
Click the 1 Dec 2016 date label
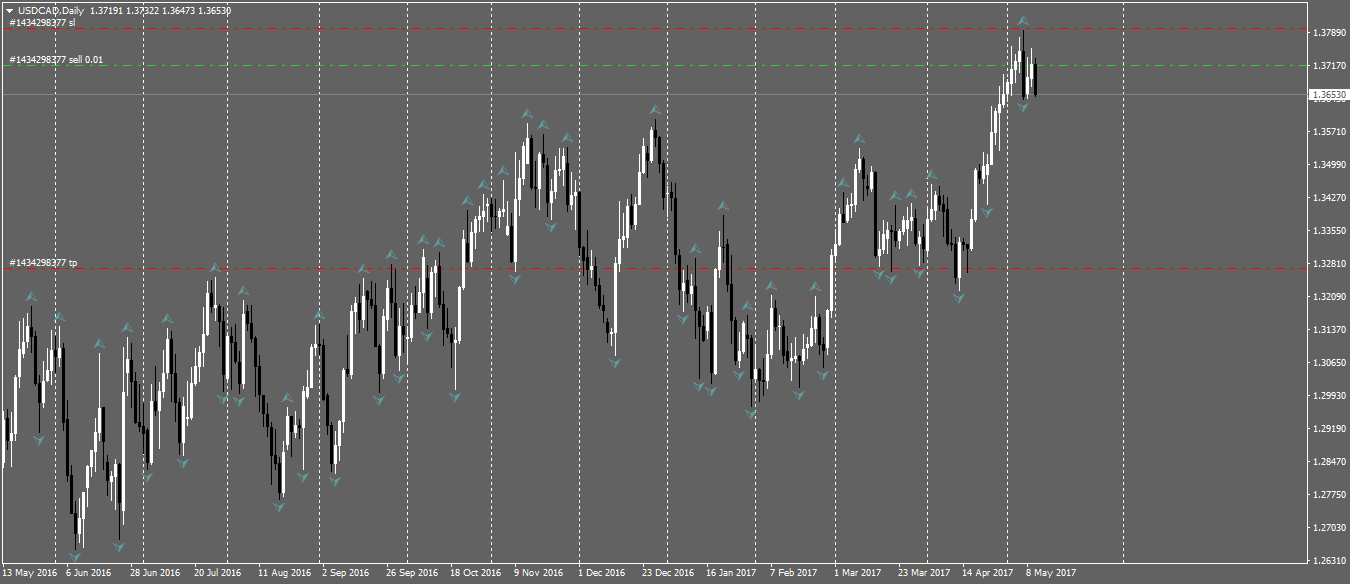(x=602, y=574)
